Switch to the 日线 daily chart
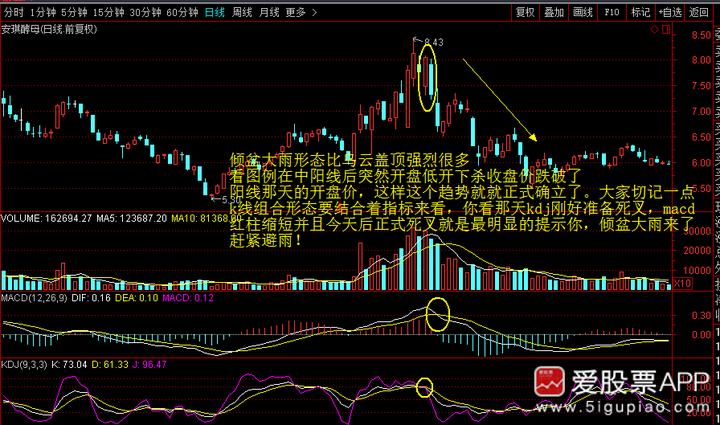Image resolution: width=720 pixels, height=425 pixels. tap(214, 12)
